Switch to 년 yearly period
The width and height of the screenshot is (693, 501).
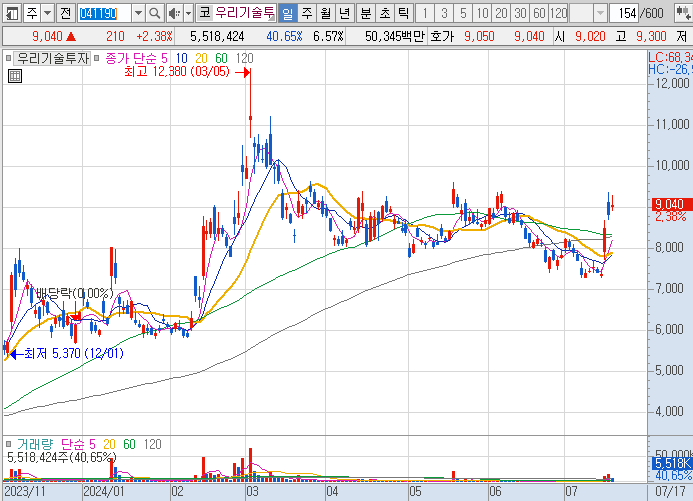[344, 13]
